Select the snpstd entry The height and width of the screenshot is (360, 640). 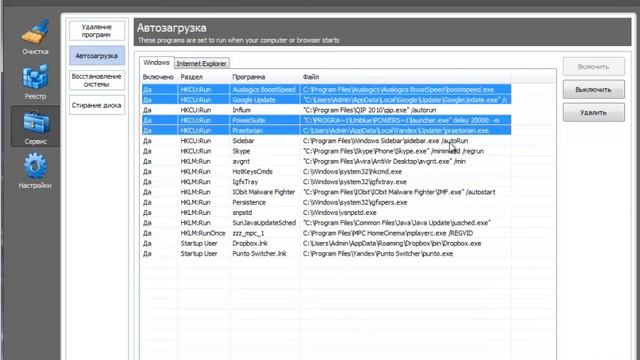(x=327, y=212)
